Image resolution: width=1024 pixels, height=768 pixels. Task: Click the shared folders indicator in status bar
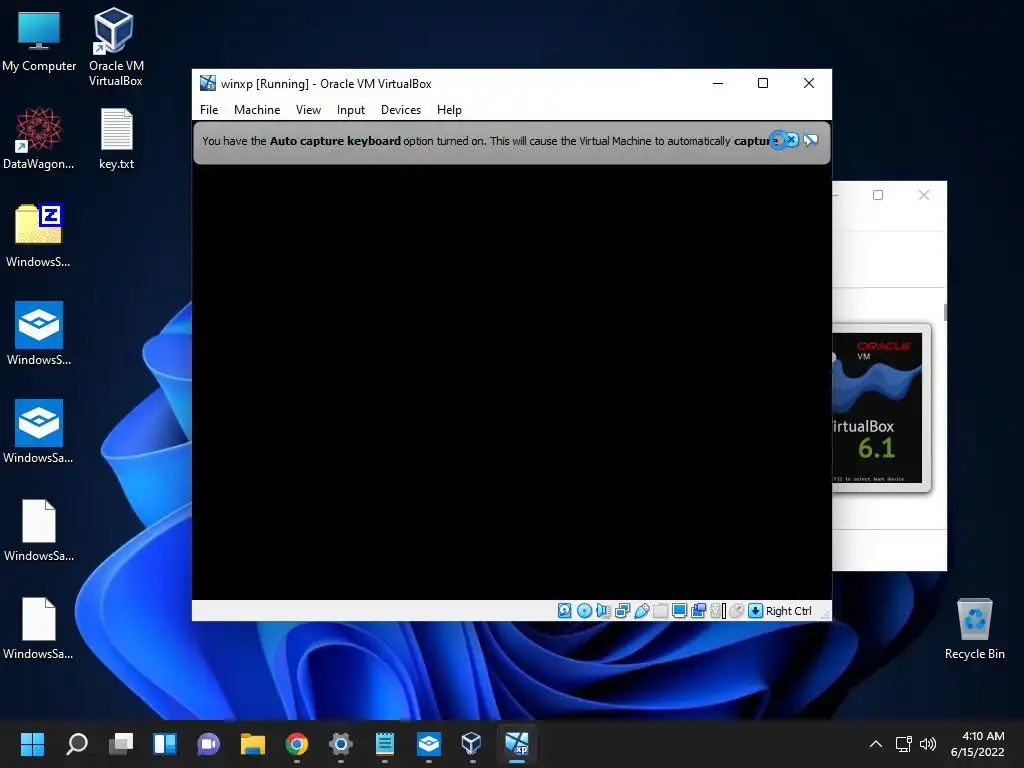pyautogui.click(x=660, y=611)
